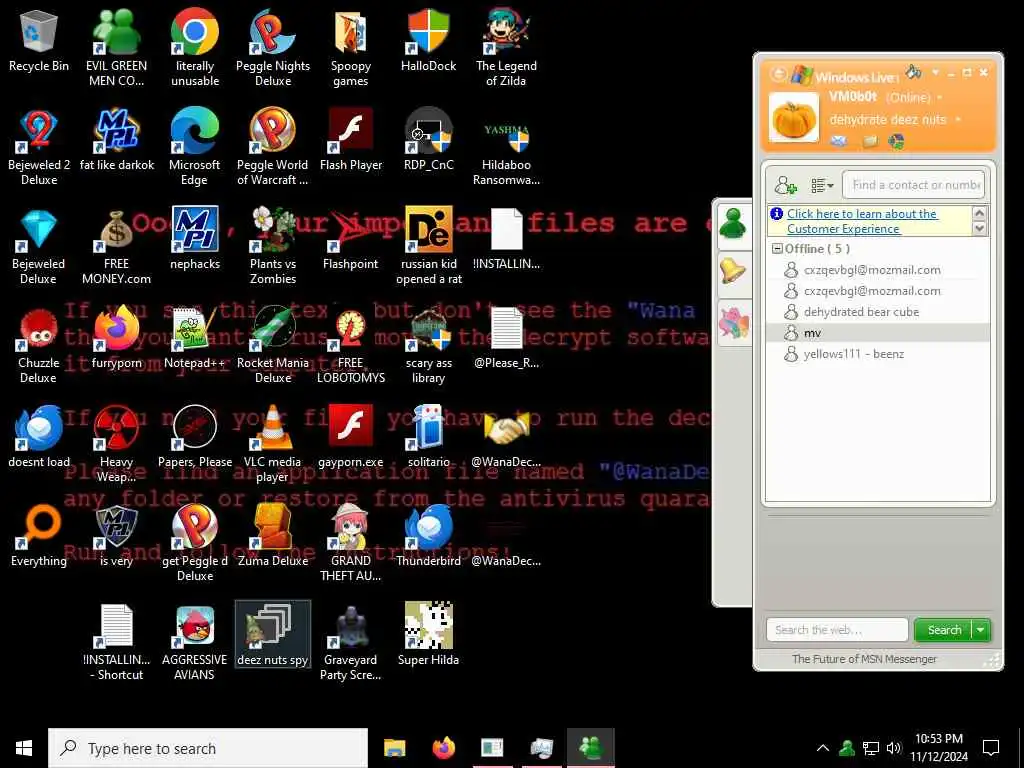The image size is (1024, 768).
Task: Open the color scheme paintbrush icon in Messenger
Action: click(x=914, y=71)
